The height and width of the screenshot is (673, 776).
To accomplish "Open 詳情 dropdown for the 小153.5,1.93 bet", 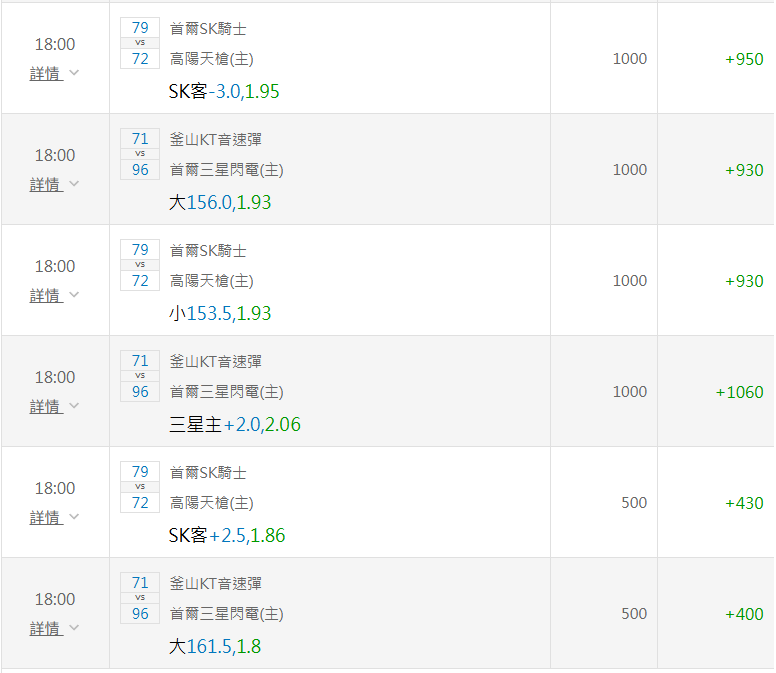I will click(x=54, y=295).
